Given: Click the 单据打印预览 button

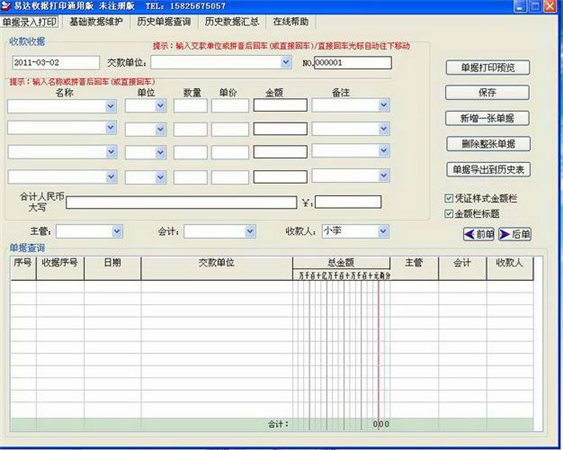Looking at the screenshot, I should [488, 68].
